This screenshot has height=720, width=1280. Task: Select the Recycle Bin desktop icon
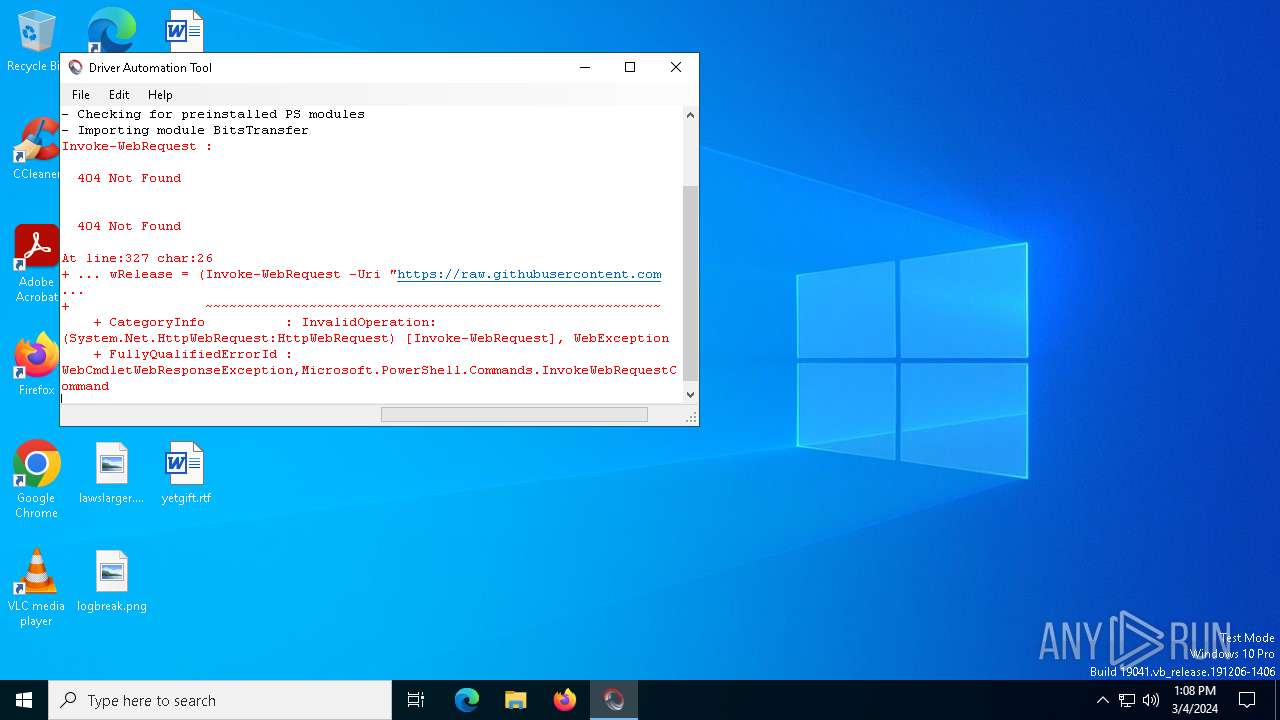click(x=36, y=41)
